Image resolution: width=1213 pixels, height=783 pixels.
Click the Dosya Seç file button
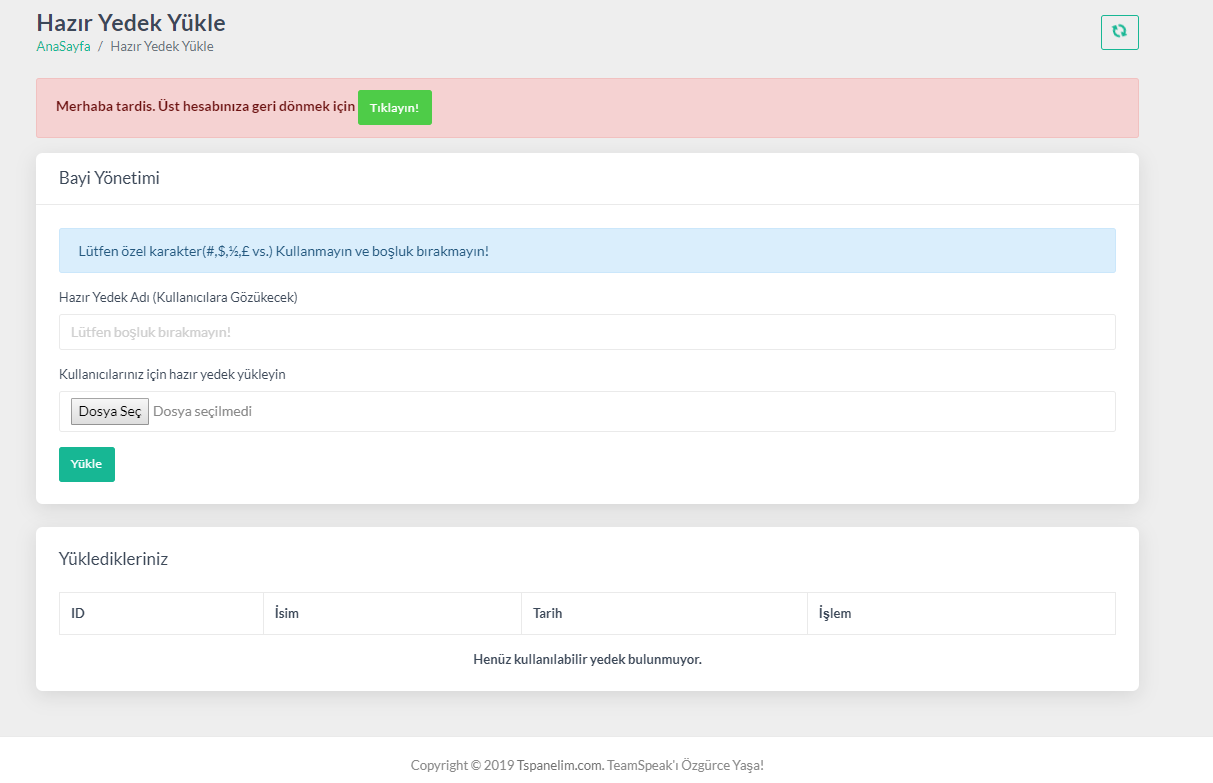pyautogui.click(x=110, y=411)
